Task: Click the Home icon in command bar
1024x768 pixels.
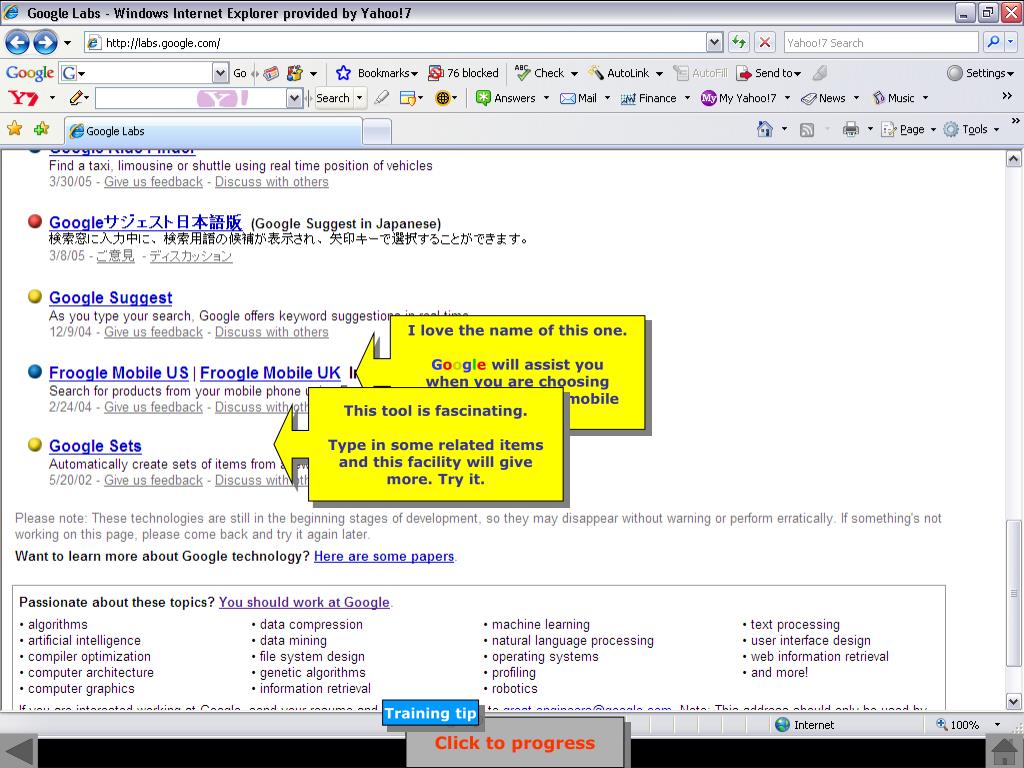Action: [765, 129]
